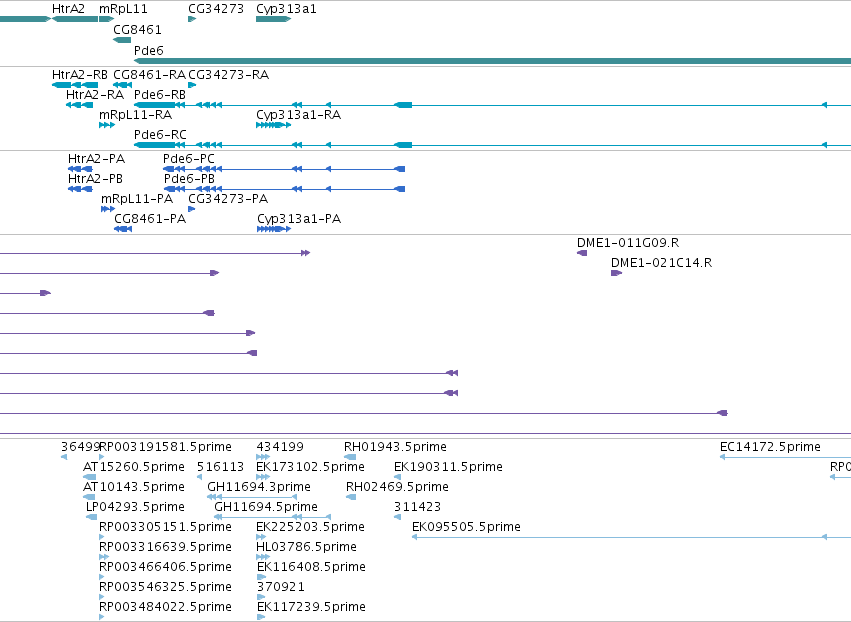
Task: Select the EK095505.5prime EST label
Action: 466,527
